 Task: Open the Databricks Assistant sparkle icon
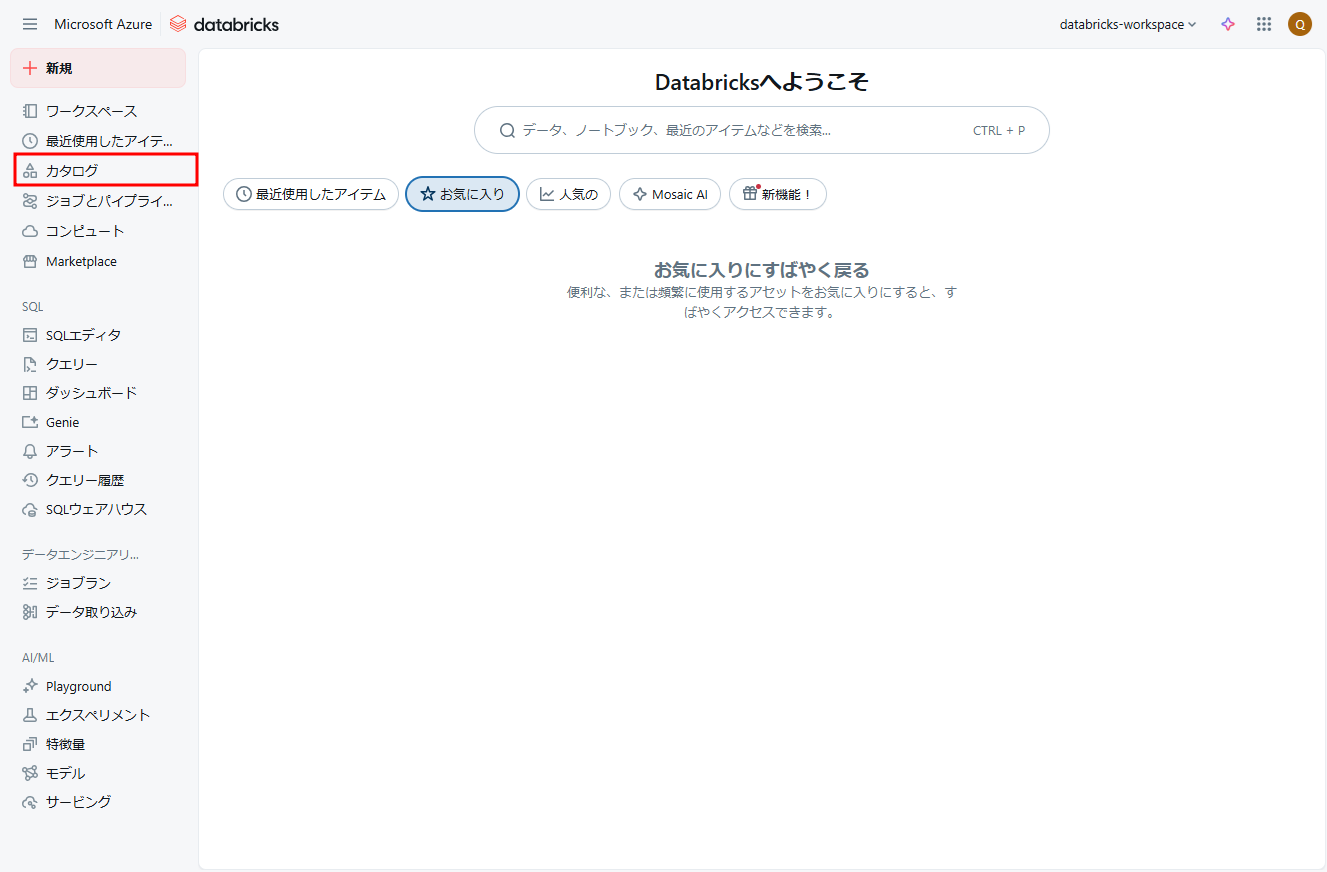click(x=1228, y=24)
